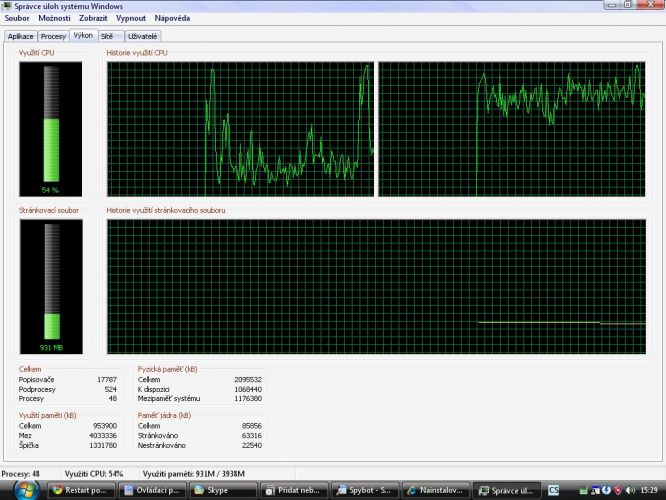
Task: Click the 'Historie využití CPU' label
Action: tap(137, 53)
